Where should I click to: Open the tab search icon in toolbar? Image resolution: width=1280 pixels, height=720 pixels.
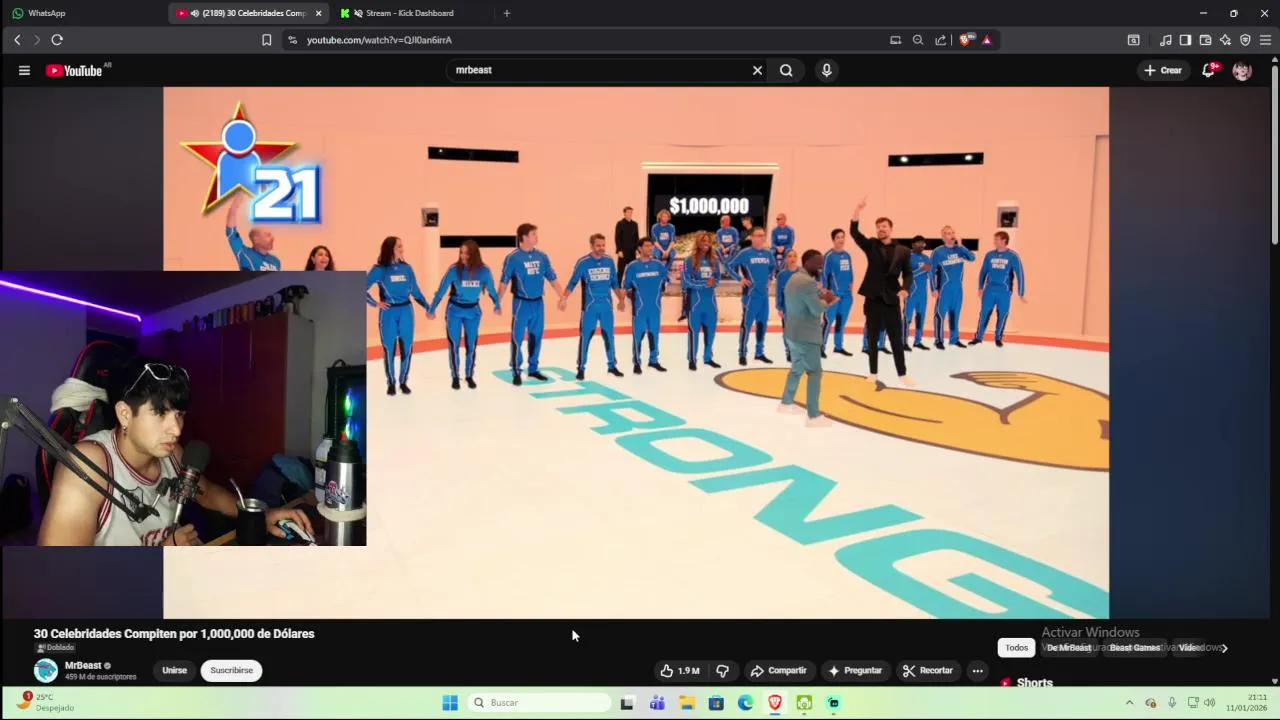click(1133, 40)
